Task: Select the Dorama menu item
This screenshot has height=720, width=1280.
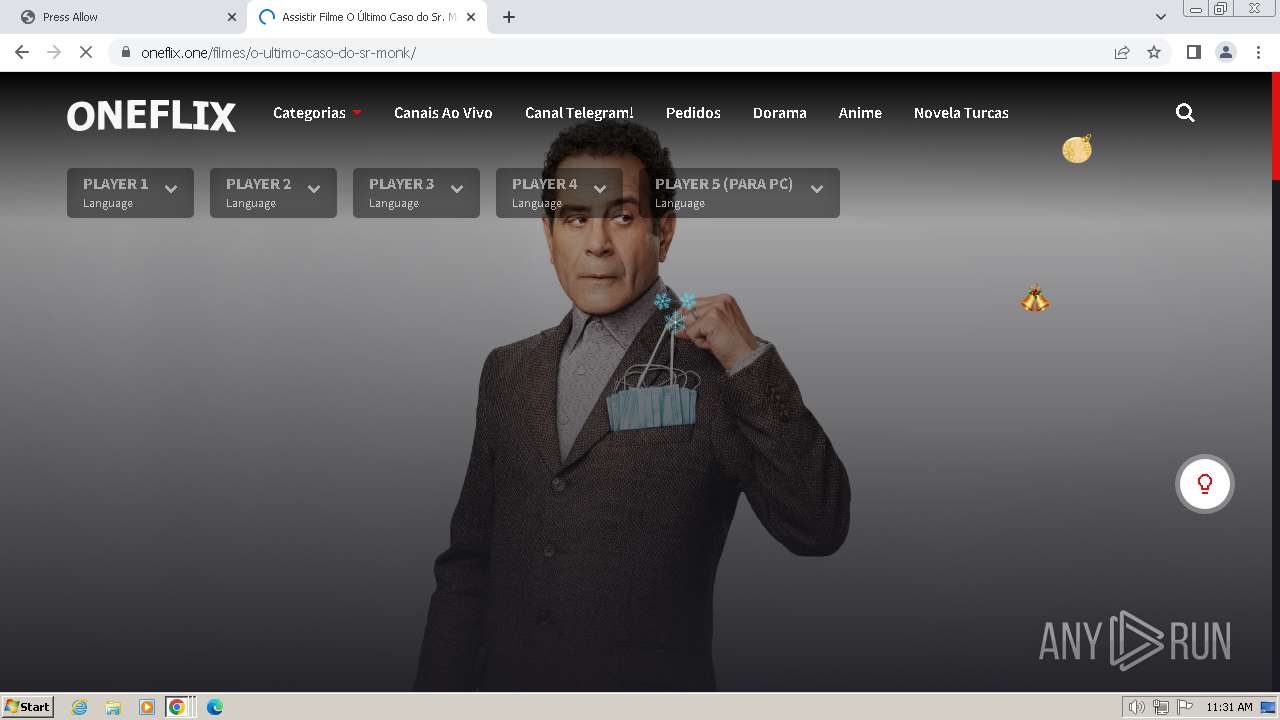Action: [779, 113]
